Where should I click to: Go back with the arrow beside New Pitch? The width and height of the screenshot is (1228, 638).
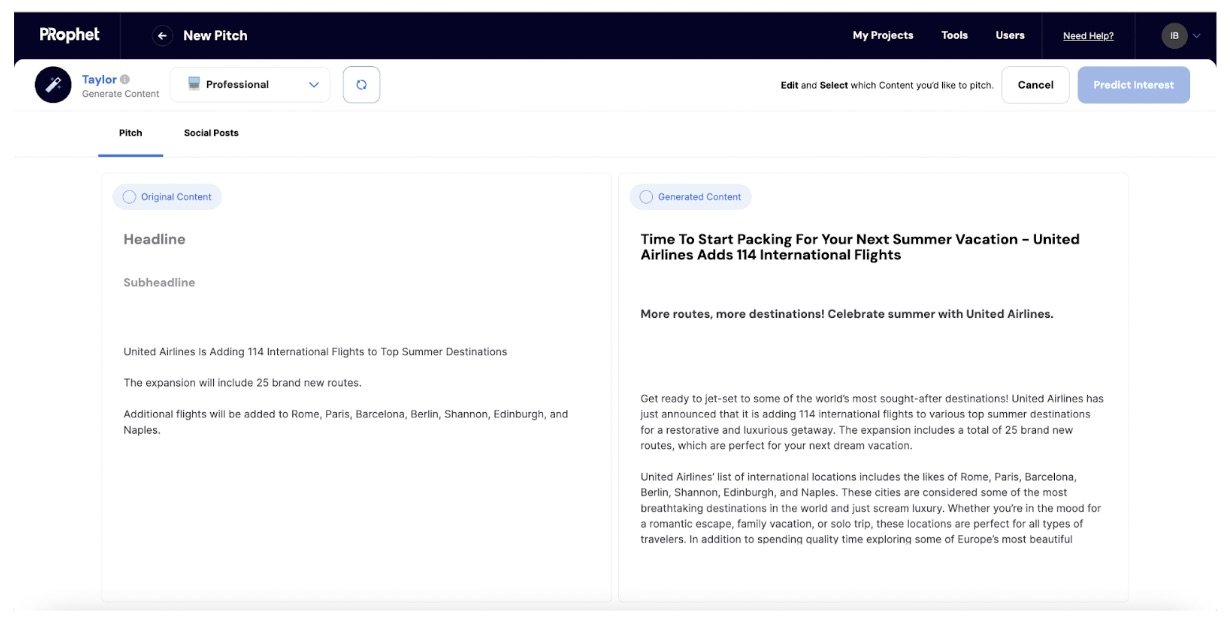(x=162, y=36)
